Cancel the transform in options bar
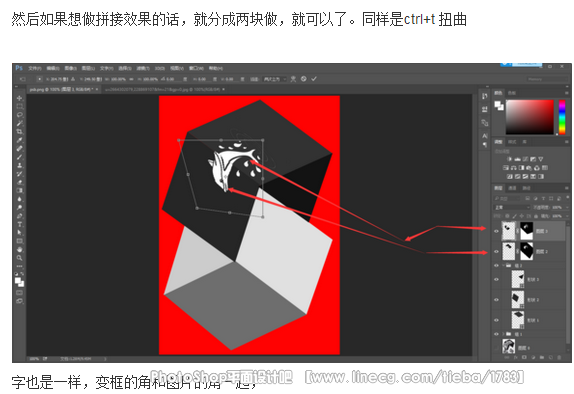 303,79
